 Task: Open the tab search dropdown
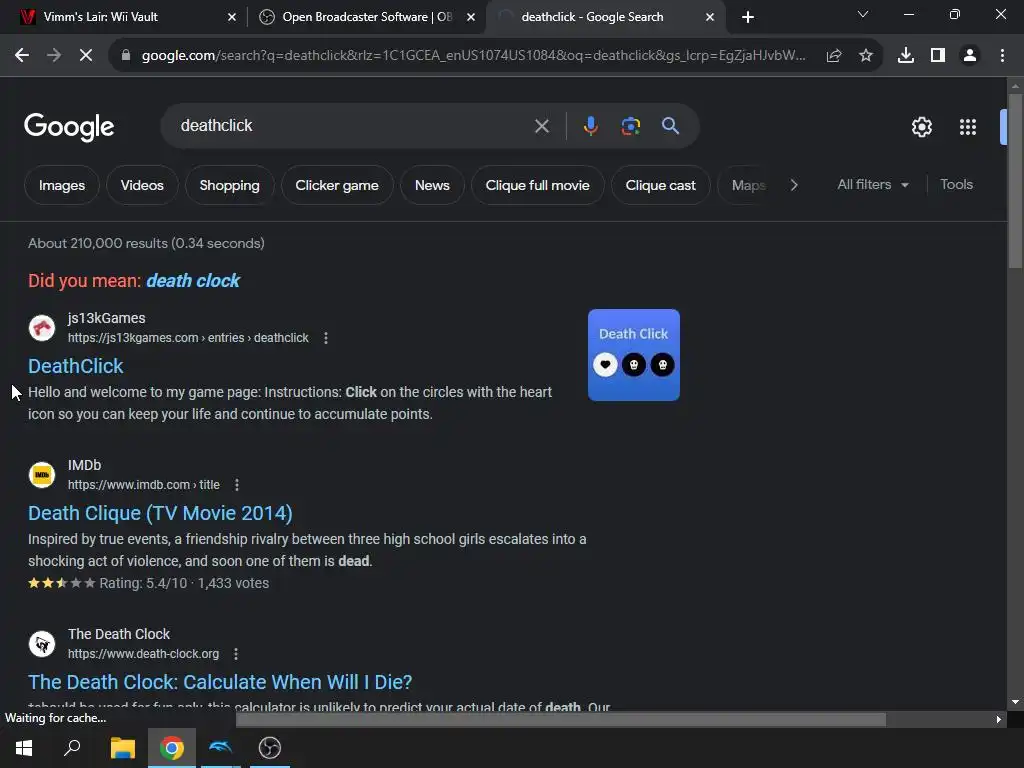coord(863,14)
